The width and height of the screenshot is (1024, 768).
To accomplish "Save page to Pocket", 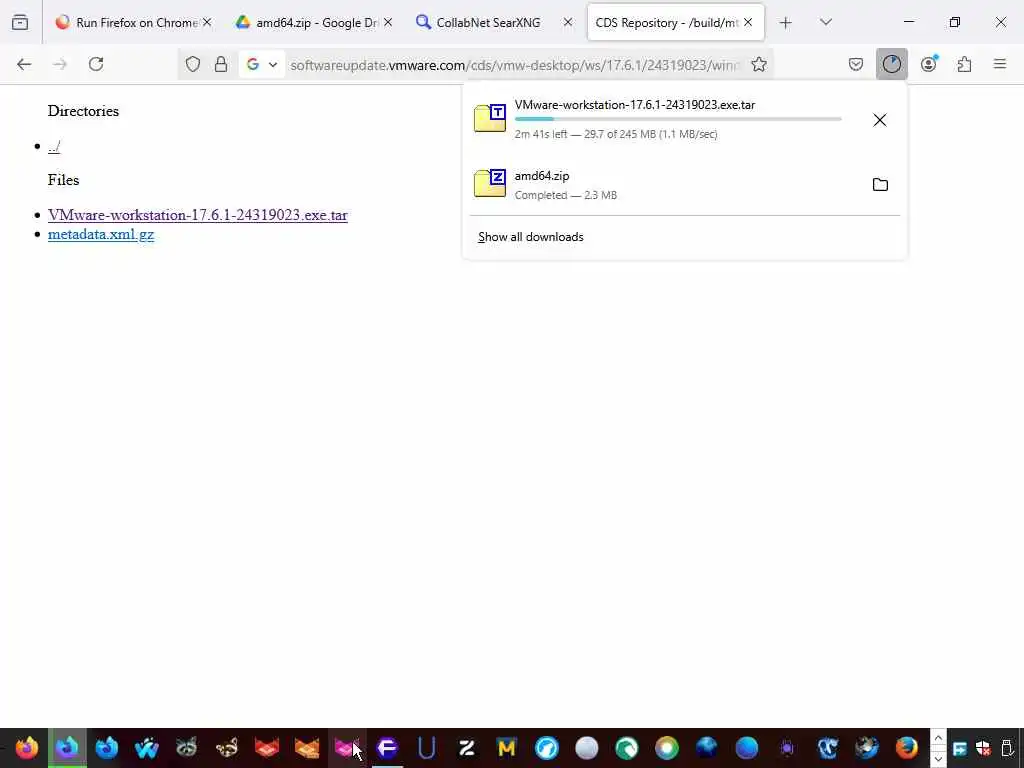I will 856,64.
